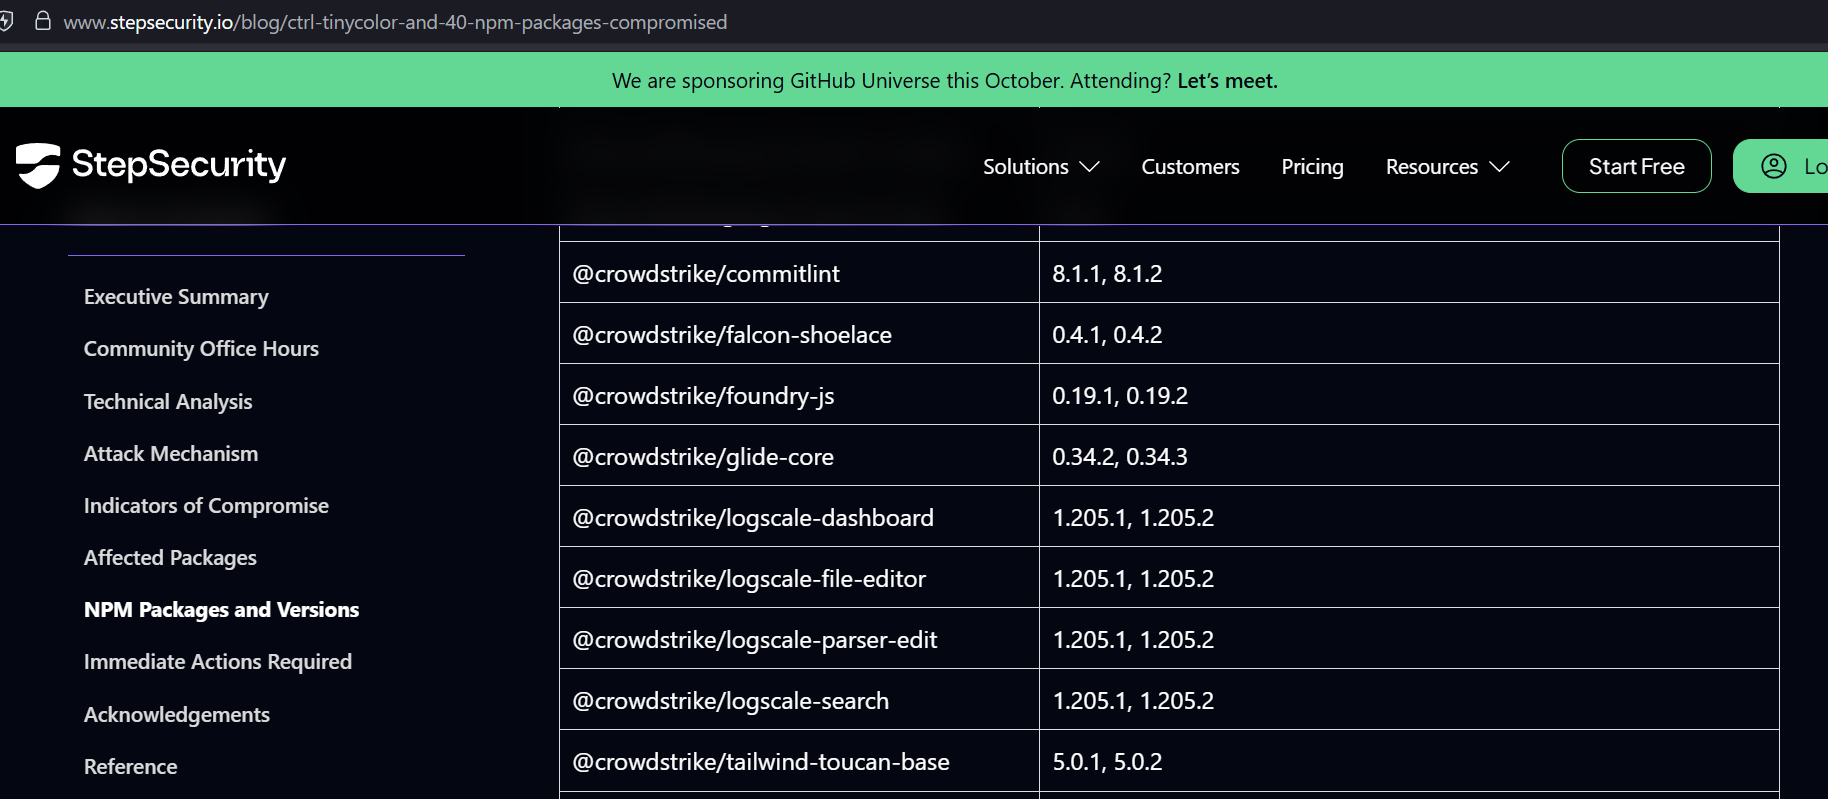1828x799 pixels.
Task: Click the Let's meet link in banner
Action: pyautogui.click(x=1227, y=81)
